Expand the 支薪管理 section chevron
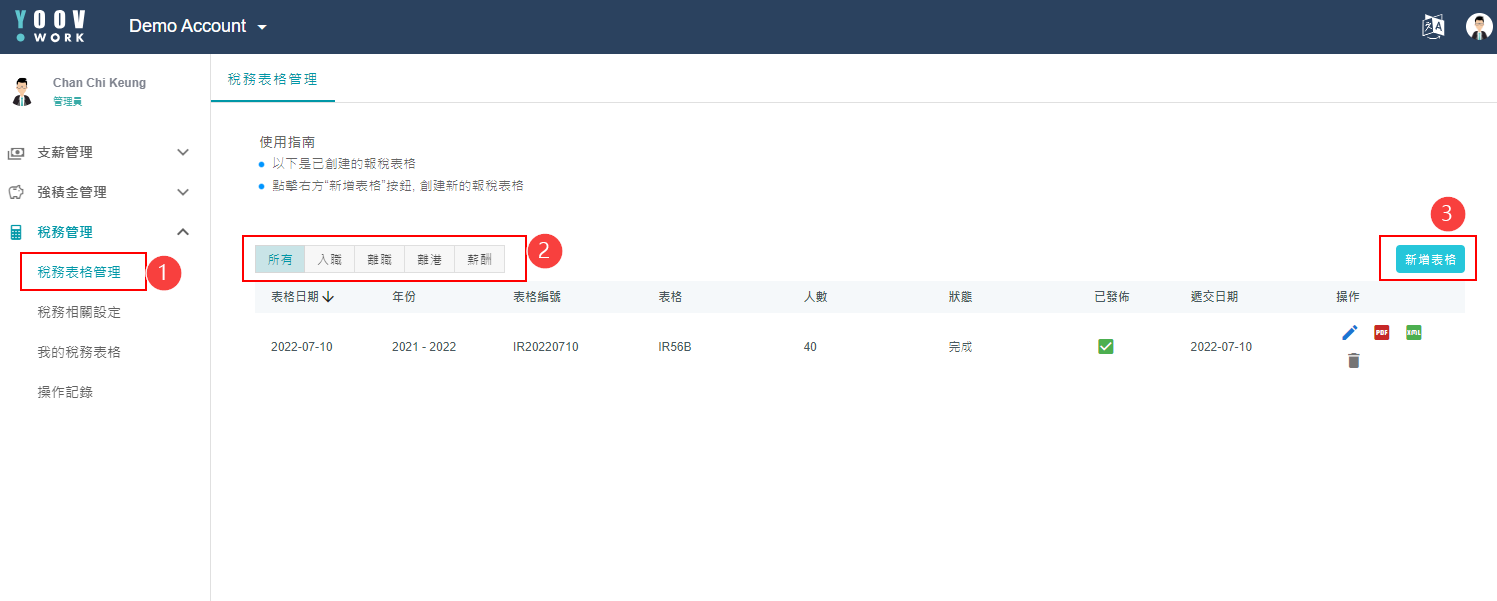 [x=183, y=152]
